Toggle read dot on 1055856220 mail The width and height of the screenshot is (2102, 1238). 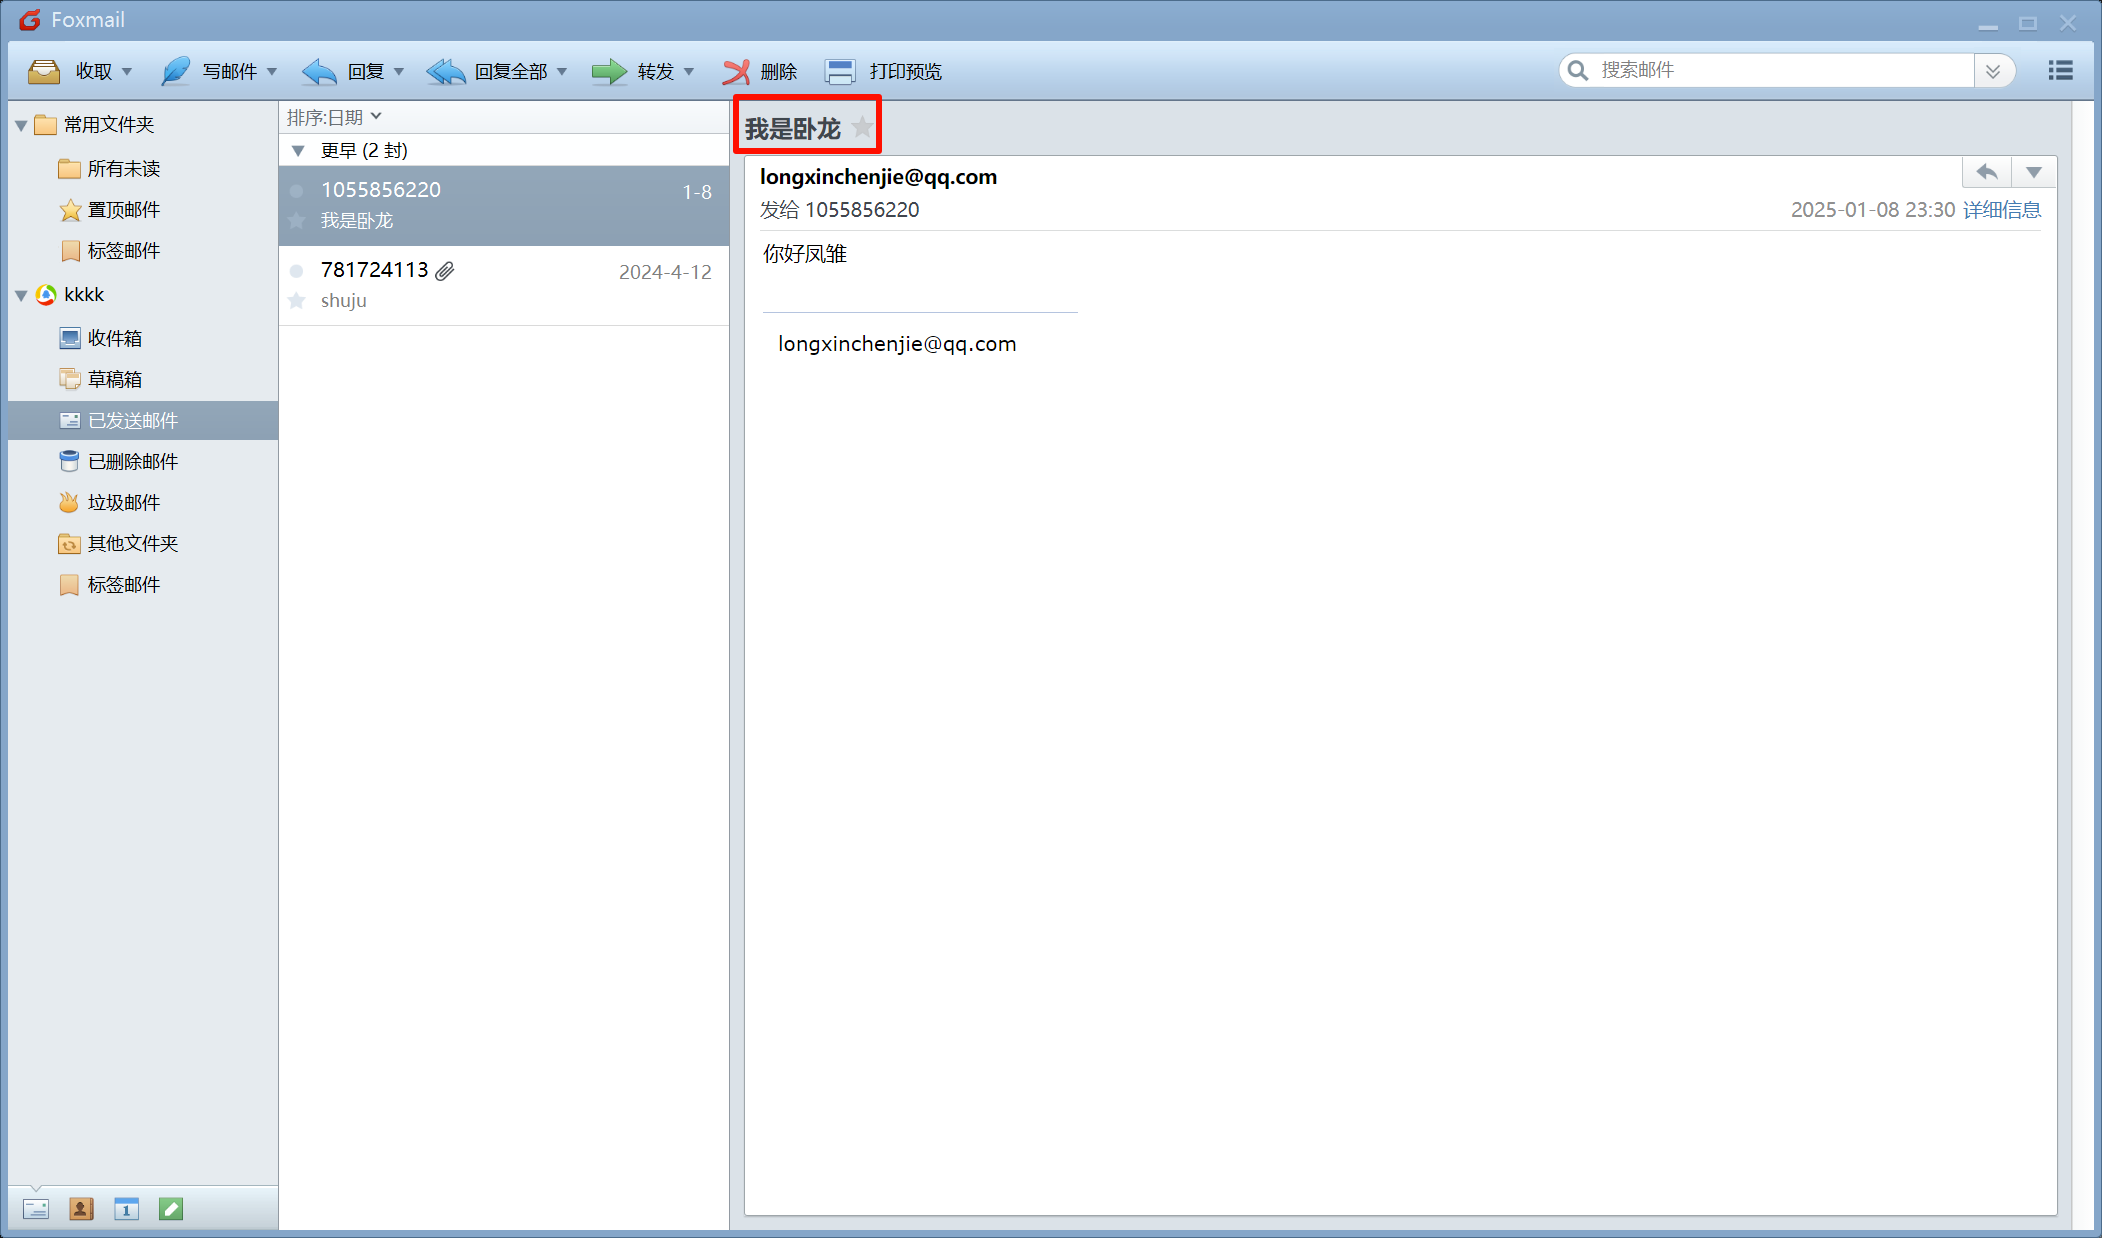coord(297,190)
